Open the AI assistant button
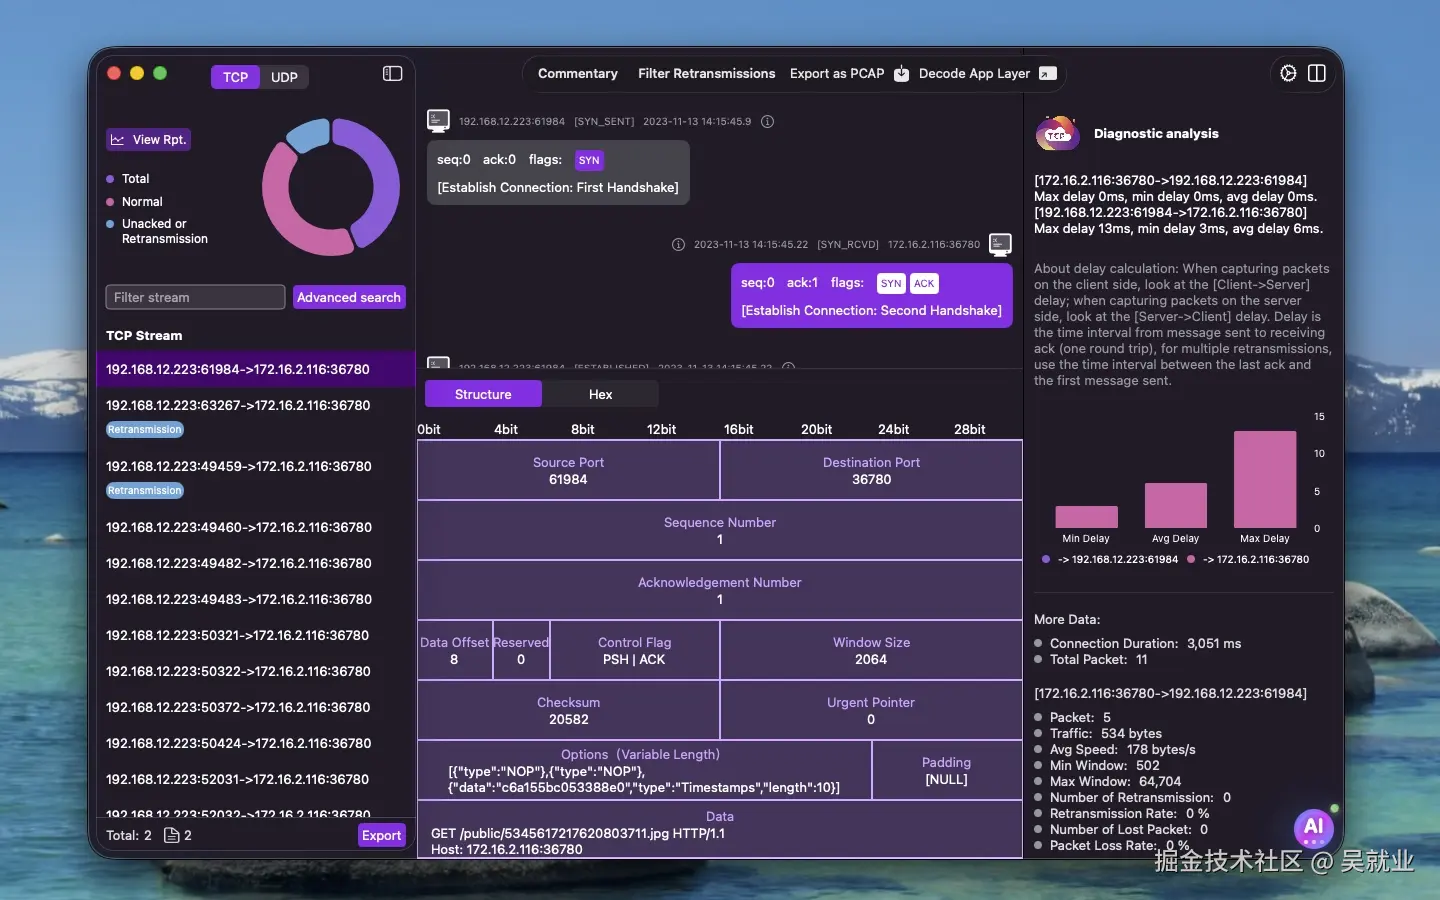The width and height of the screenshot is (1440, 900). [x=1312, y=828]
